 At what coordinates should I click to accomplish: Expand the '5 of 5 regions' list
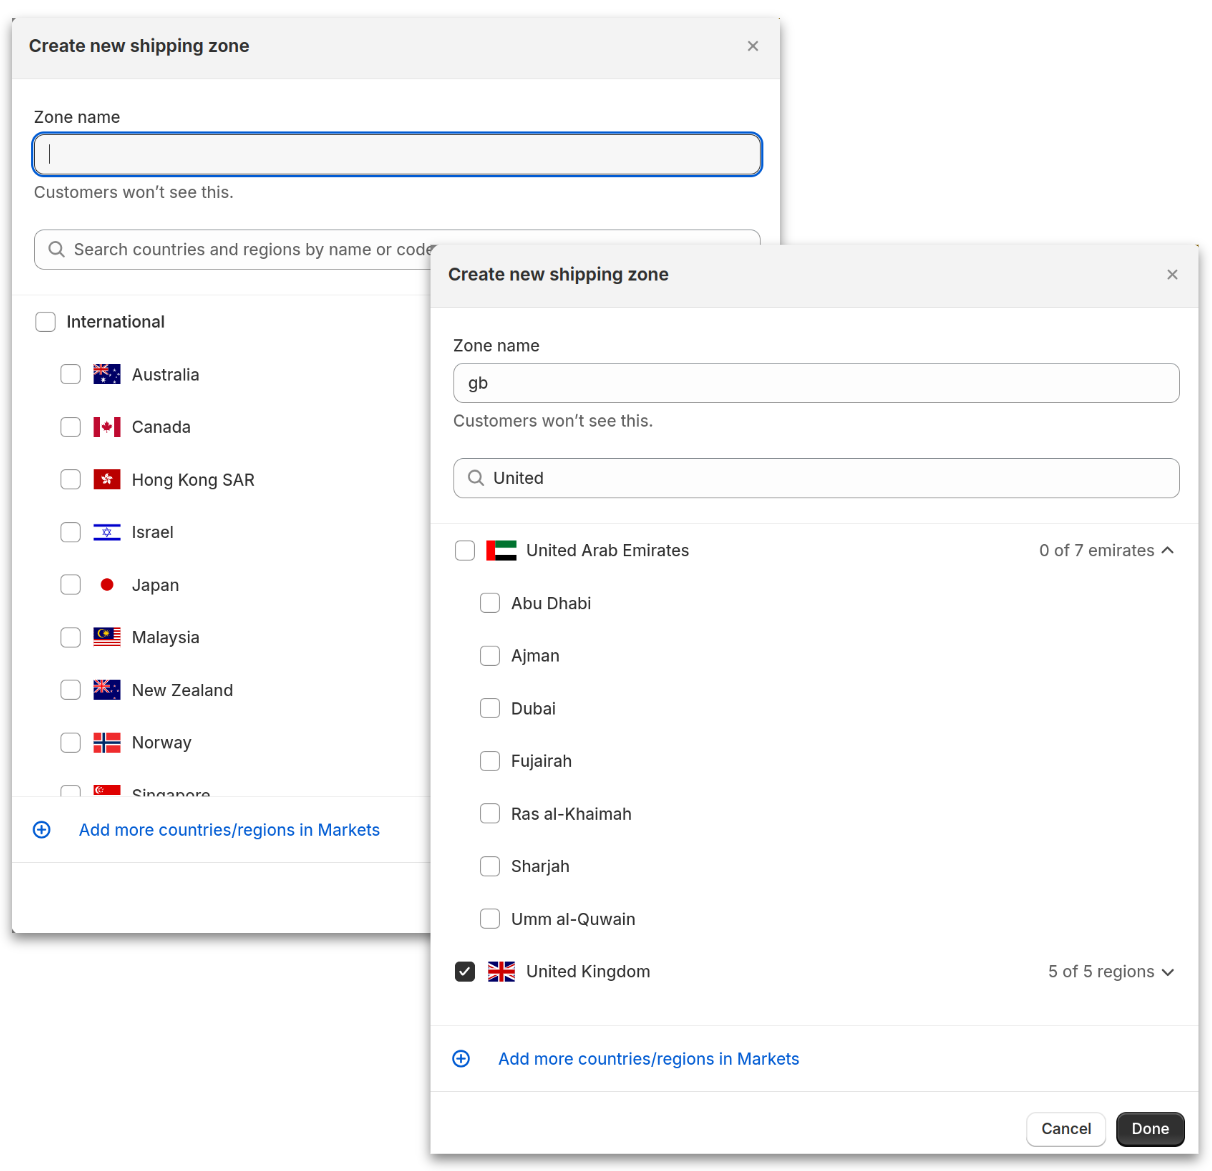[1167, 972]
